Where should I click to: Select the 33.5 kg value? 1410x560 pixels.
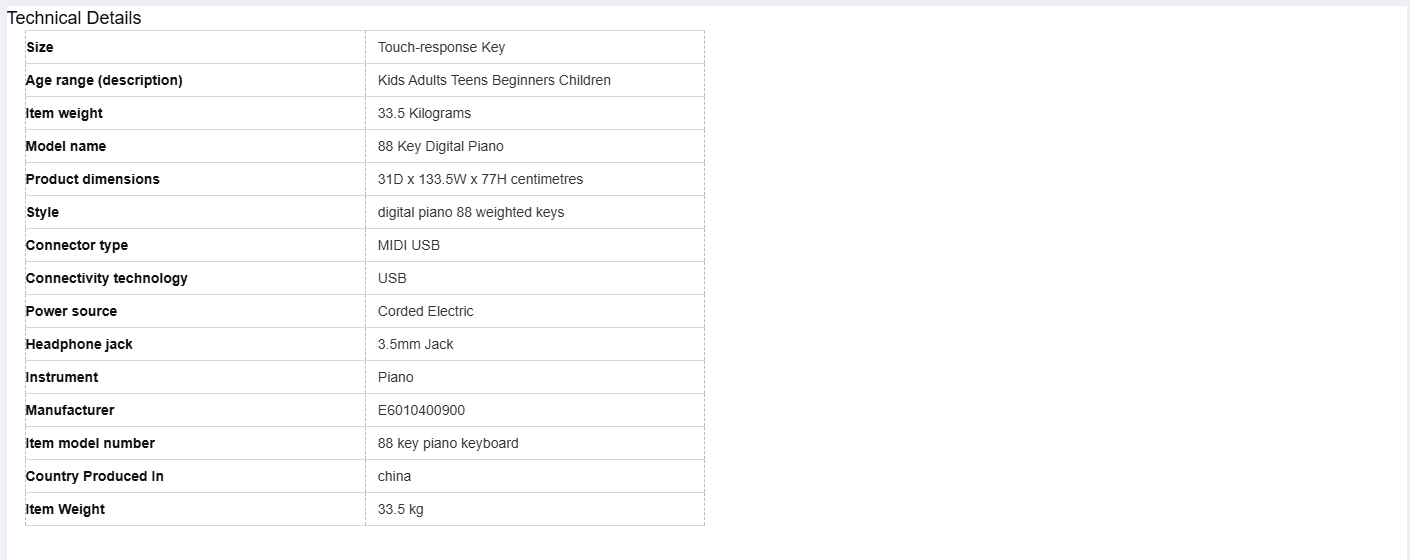pyautogui.click(x=401, y=509)
